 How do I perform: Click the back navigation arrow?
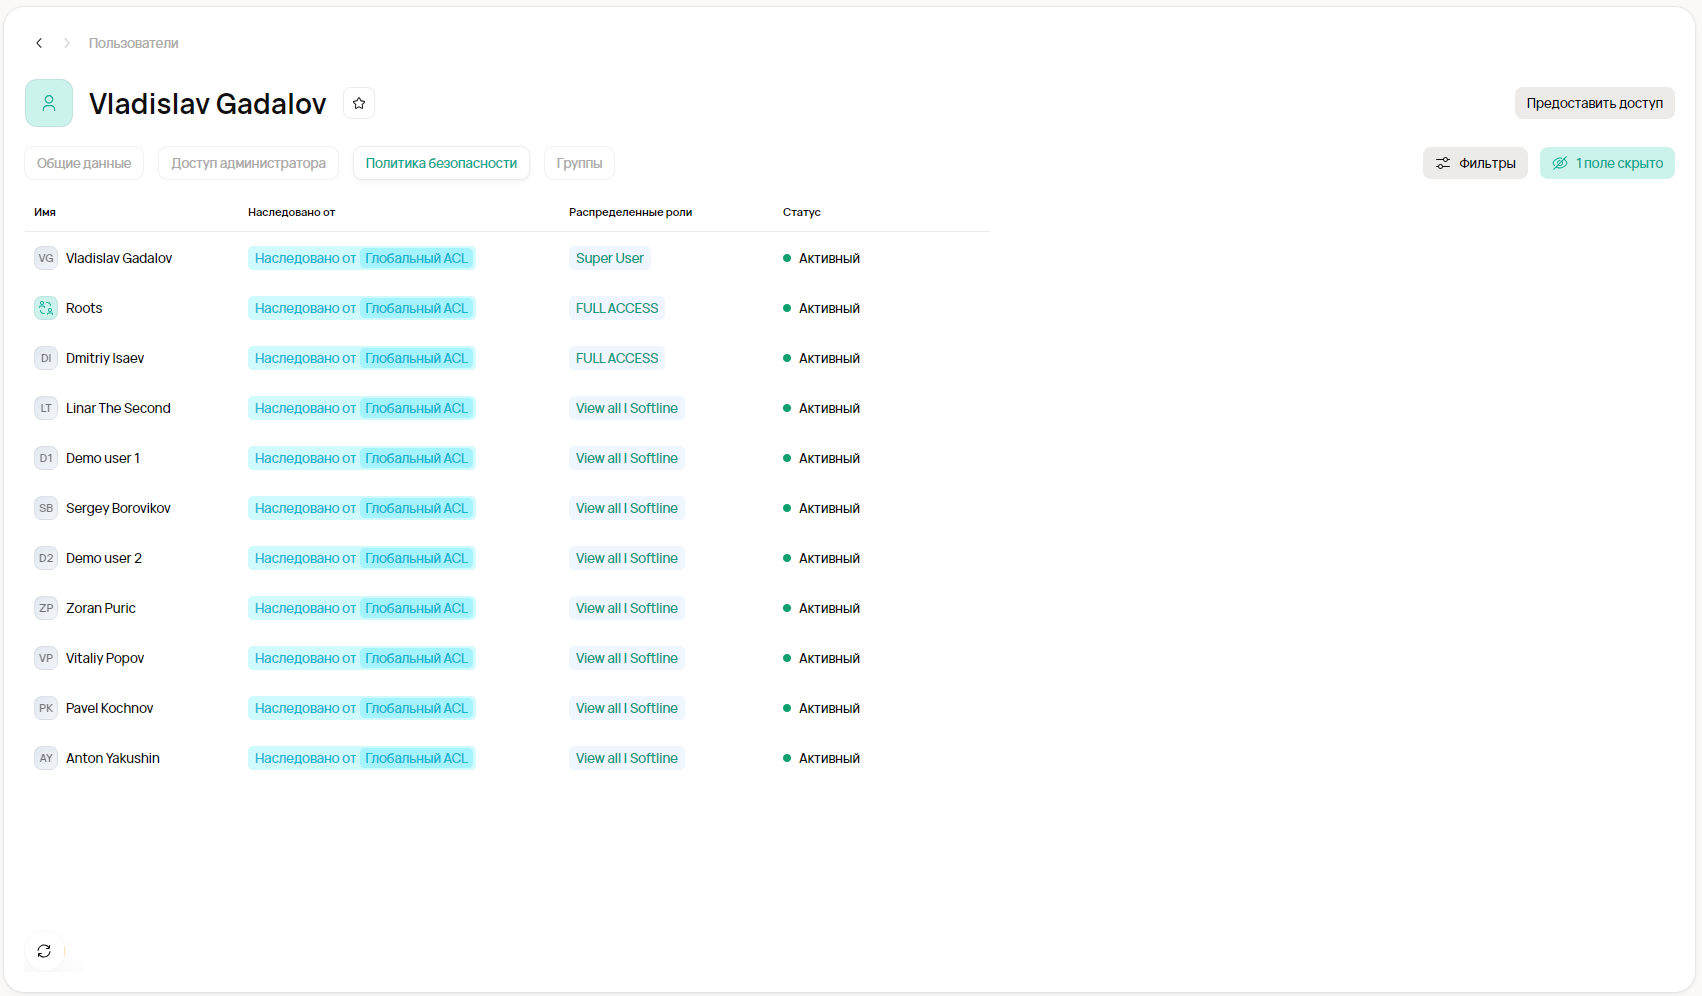[39, 43]
